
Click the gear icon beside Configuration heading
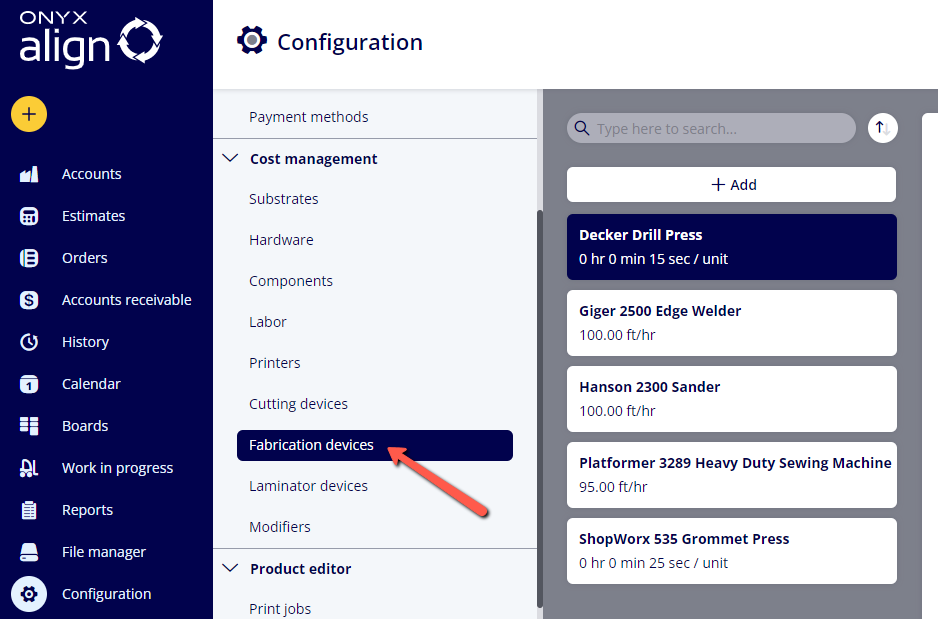(x=252, y=41)
